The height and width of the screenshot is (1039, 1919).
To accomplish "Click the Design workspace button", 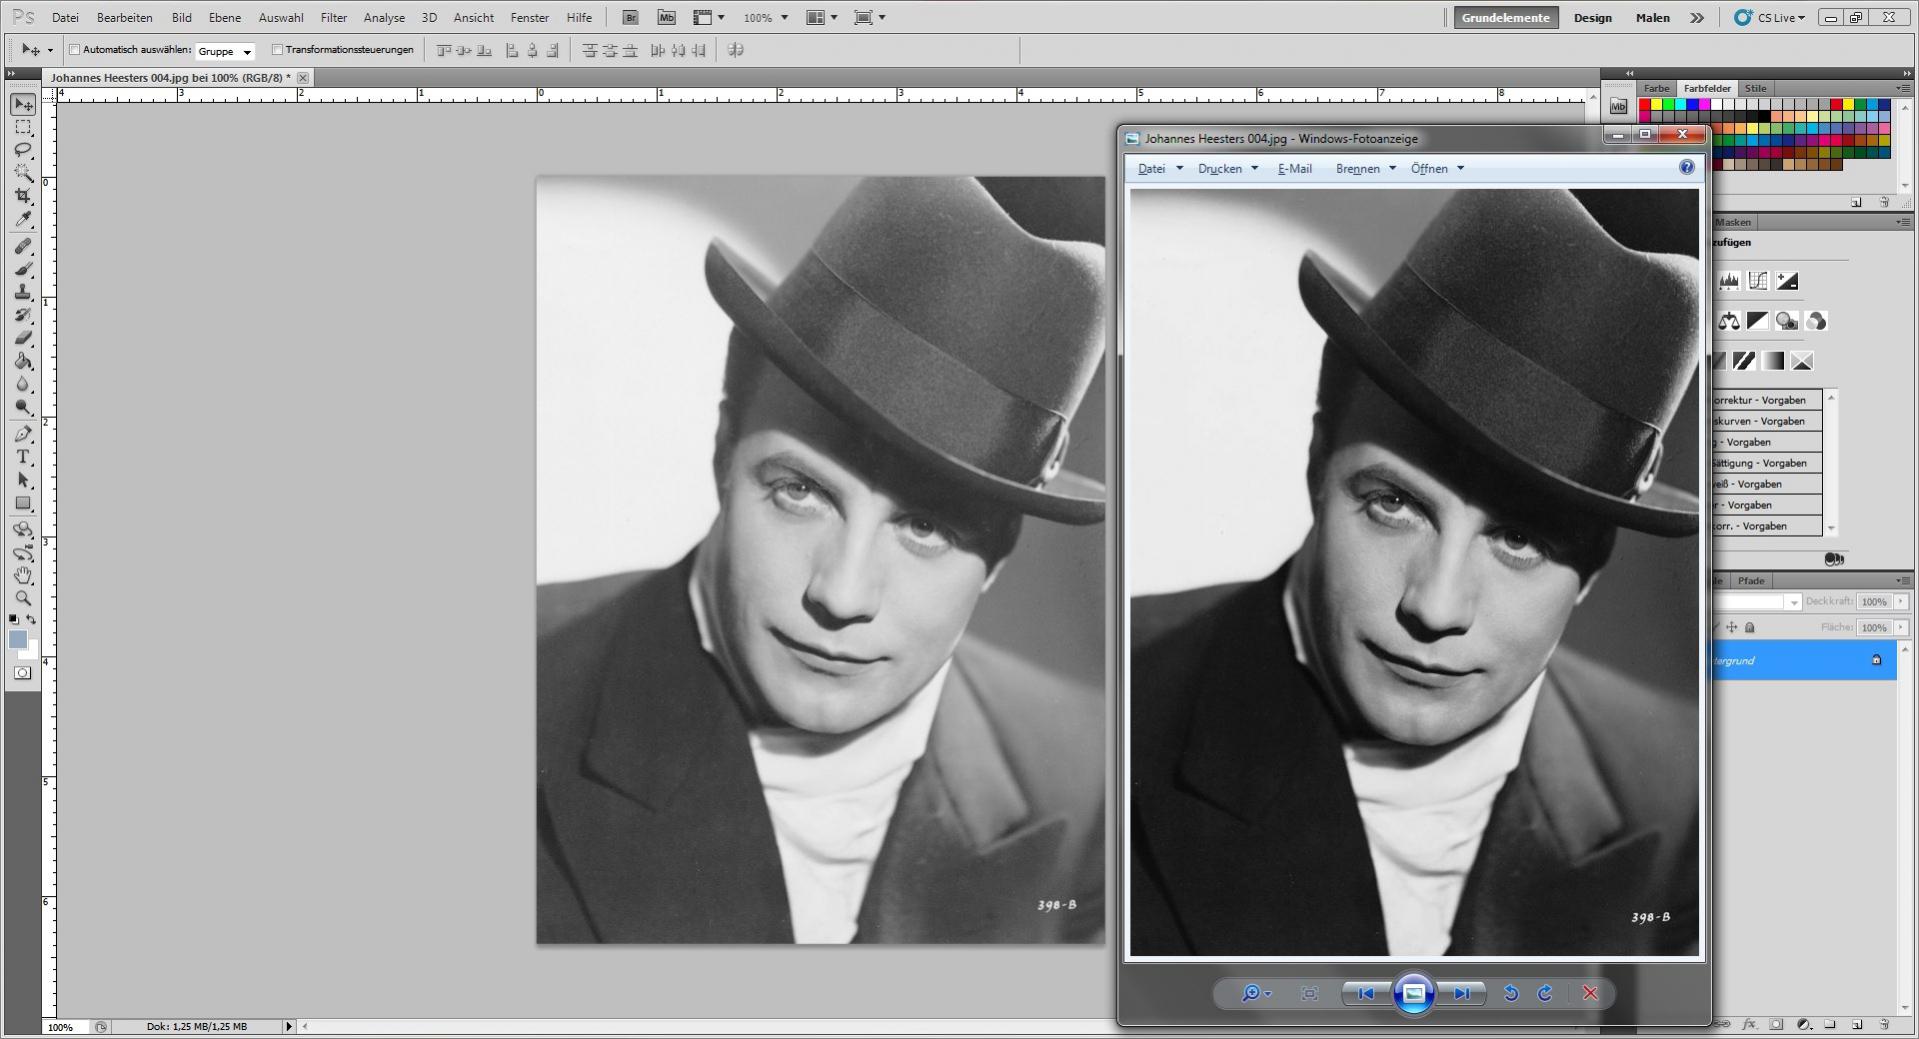I will click(1592, 18).
